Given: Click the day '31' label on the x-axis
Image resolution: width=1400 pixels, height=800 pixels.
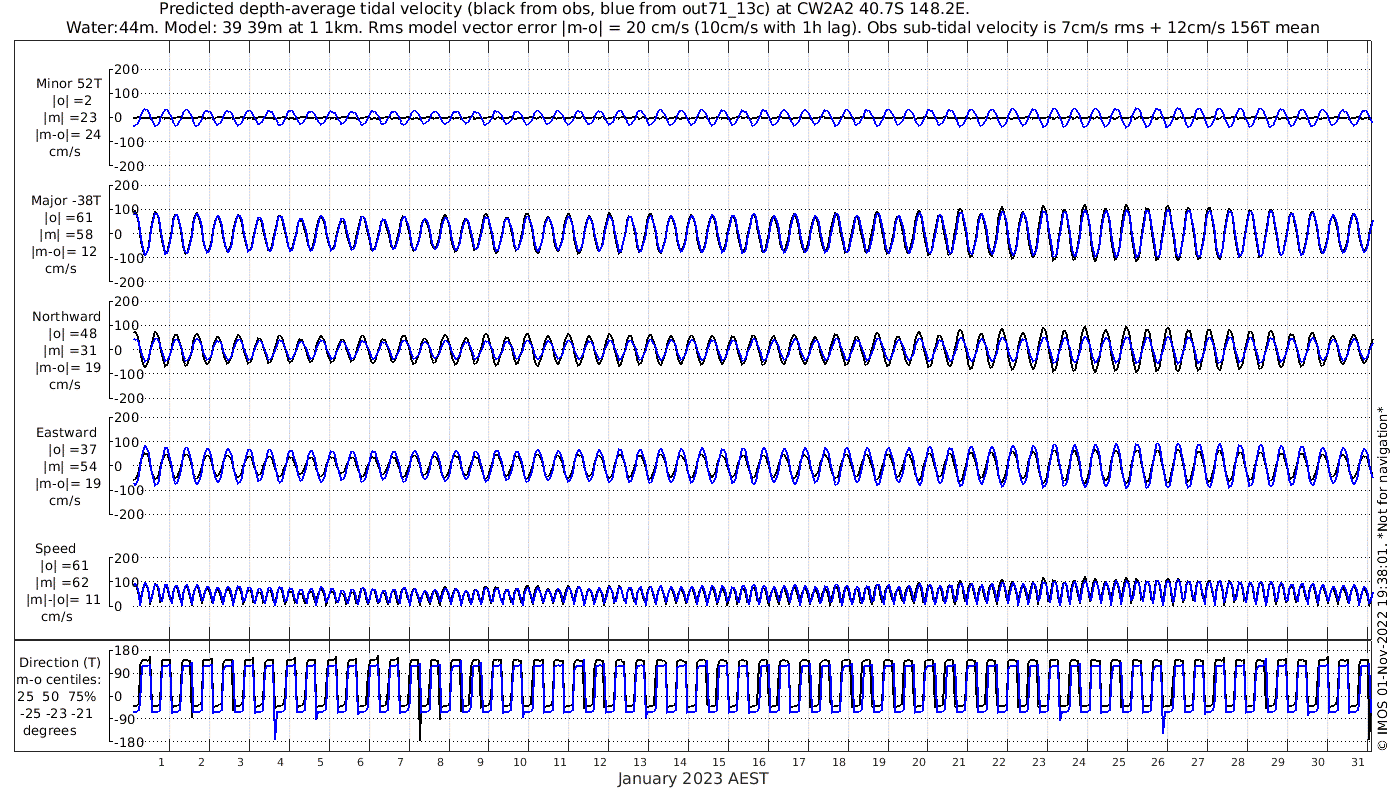Looking at the screenshot, I should pyautogui.click(x=1358, y=762).
